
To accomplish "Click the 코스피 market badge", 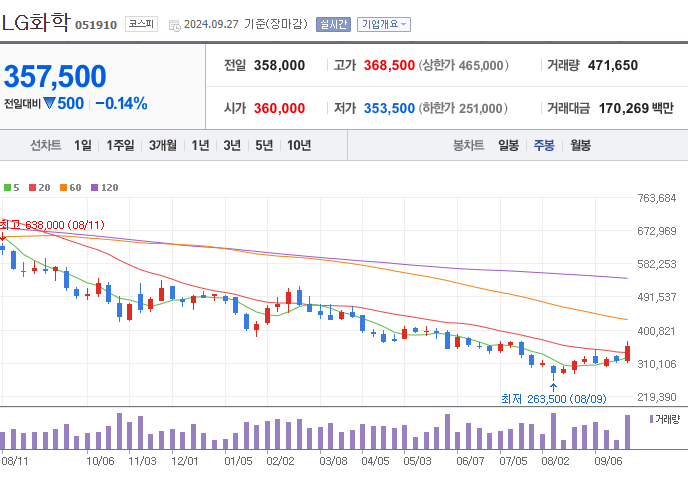I will (x=141, y=24).
